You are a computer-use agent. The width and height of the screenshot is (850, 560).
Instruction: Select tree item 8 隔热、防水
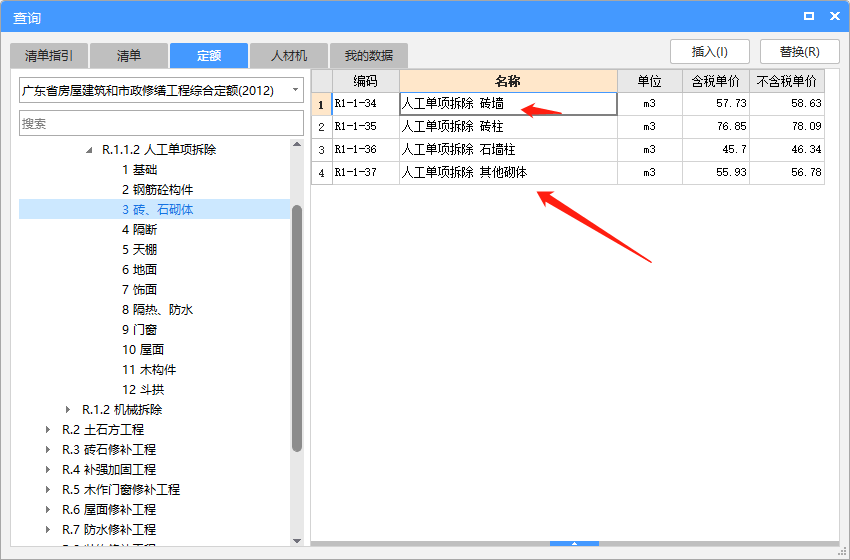click(157, 310)
